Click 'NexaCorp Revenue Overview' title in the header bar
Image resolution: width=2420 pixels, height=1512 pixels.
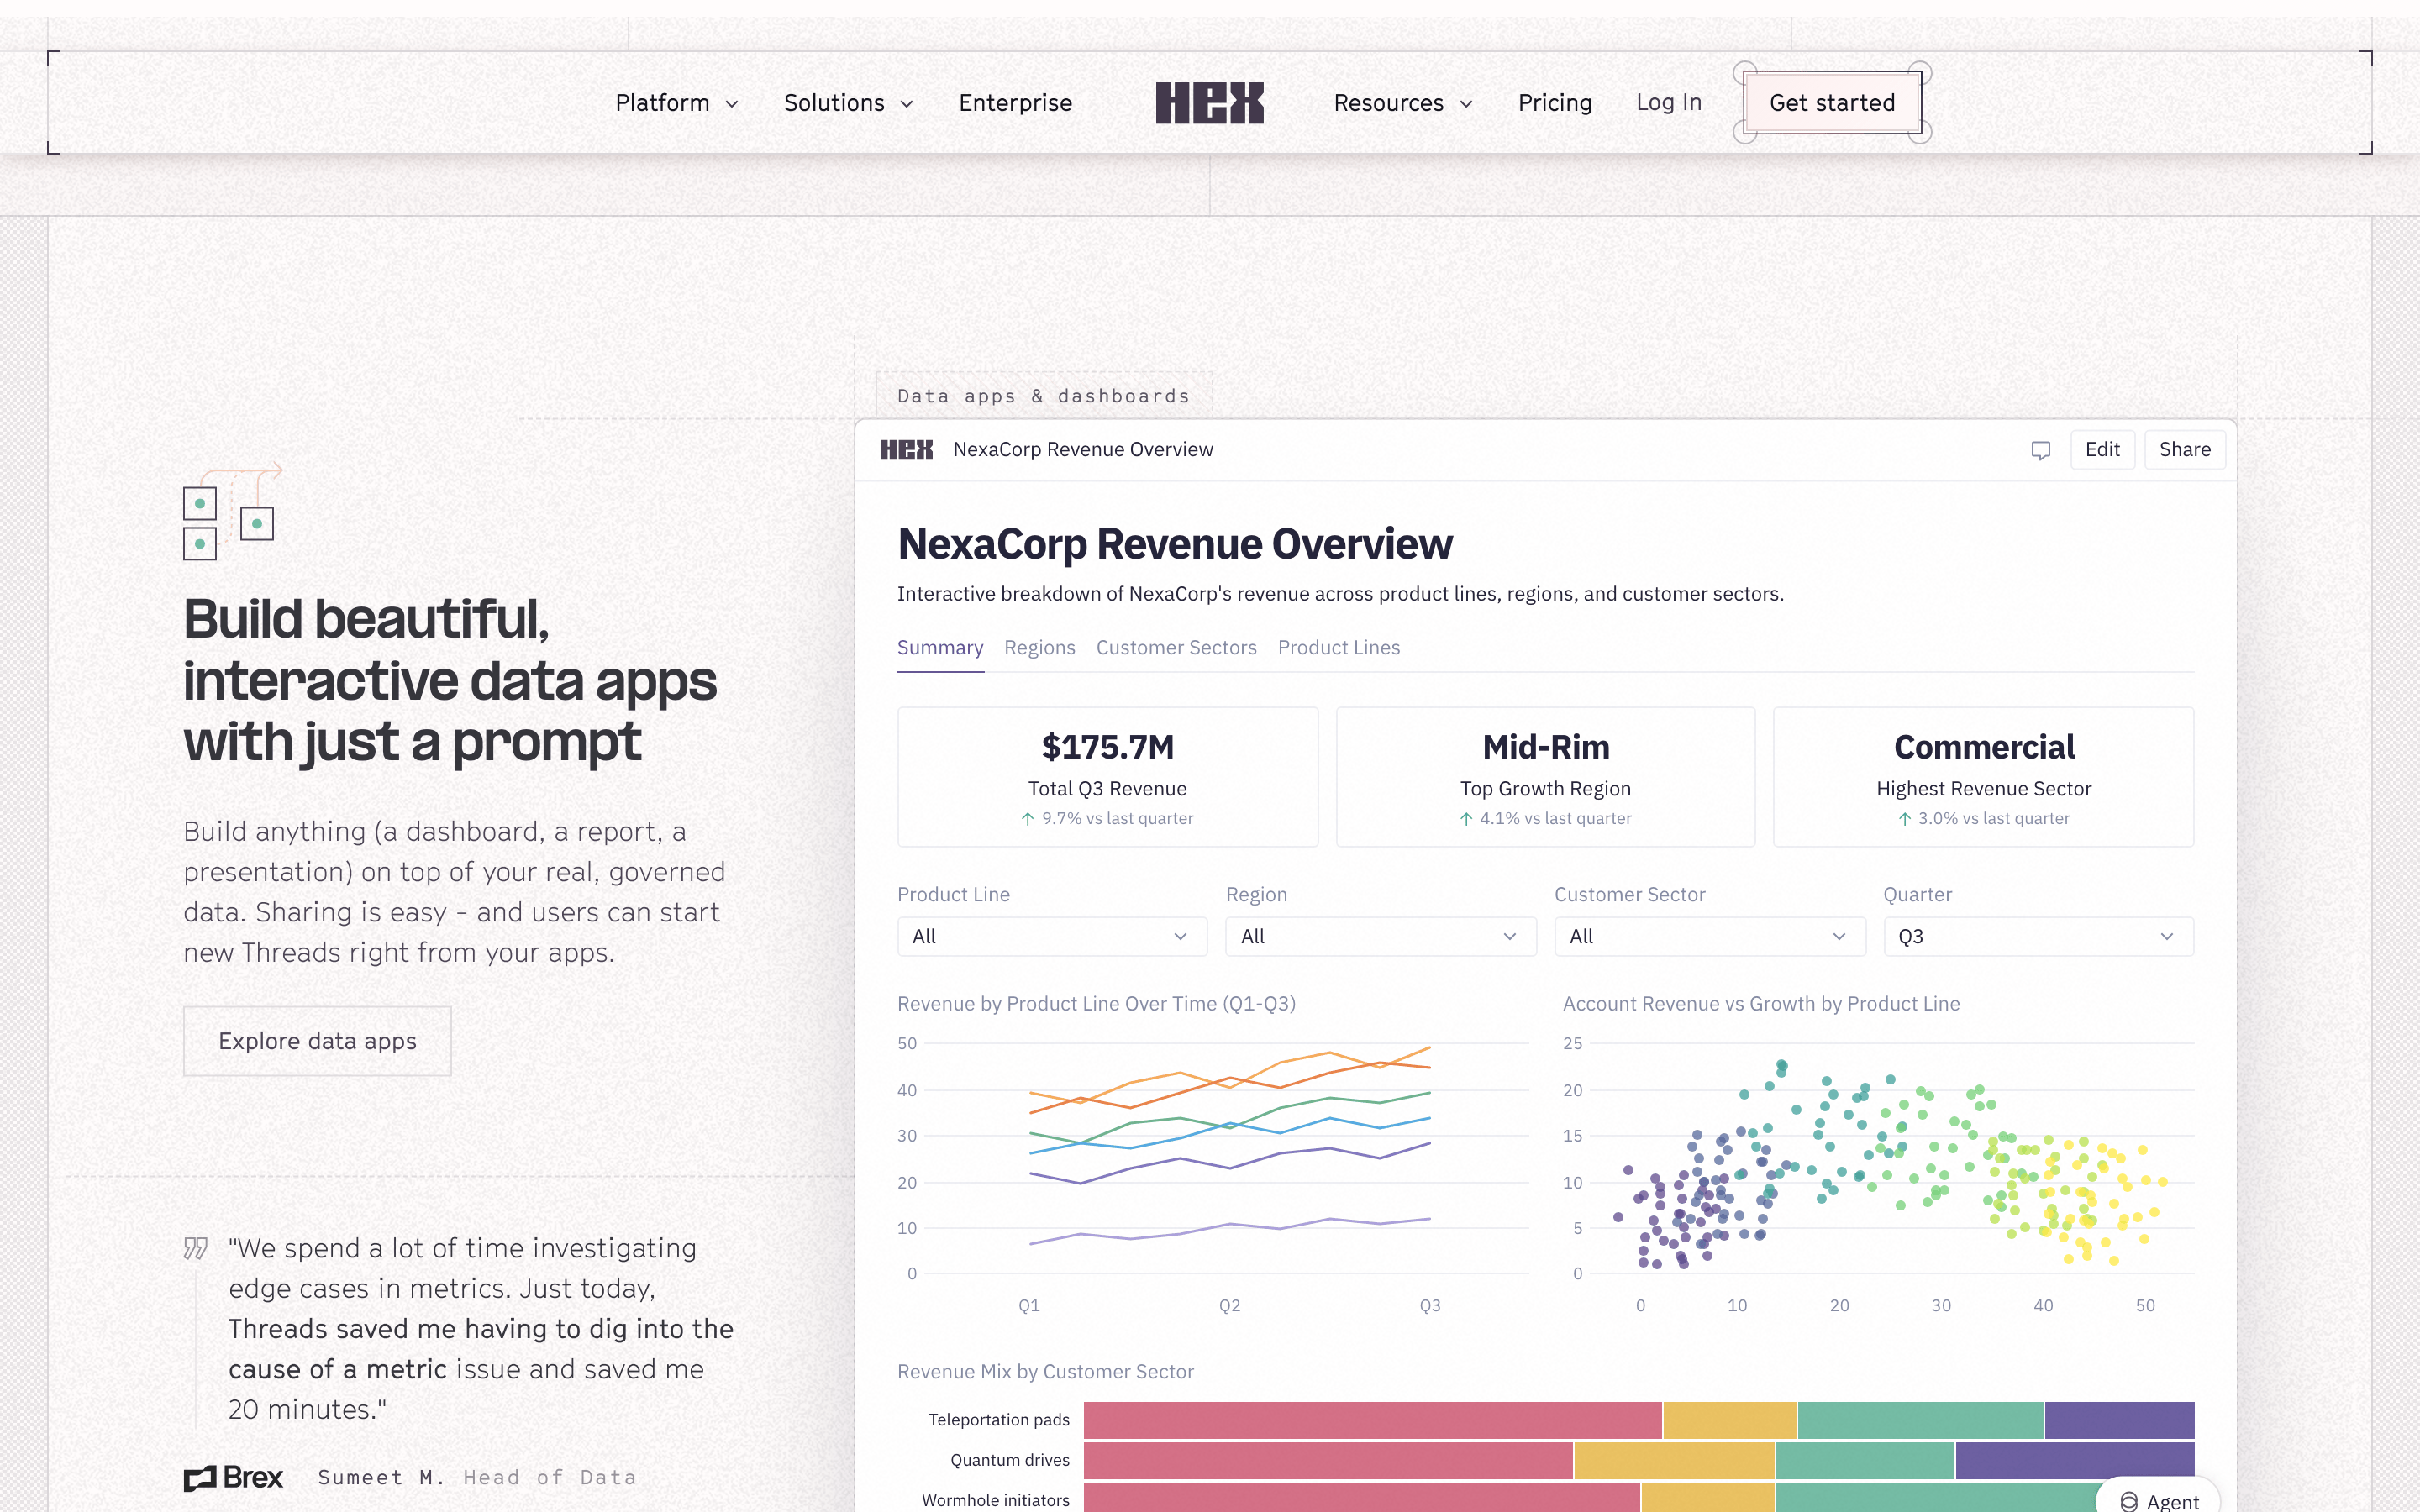1083,450
